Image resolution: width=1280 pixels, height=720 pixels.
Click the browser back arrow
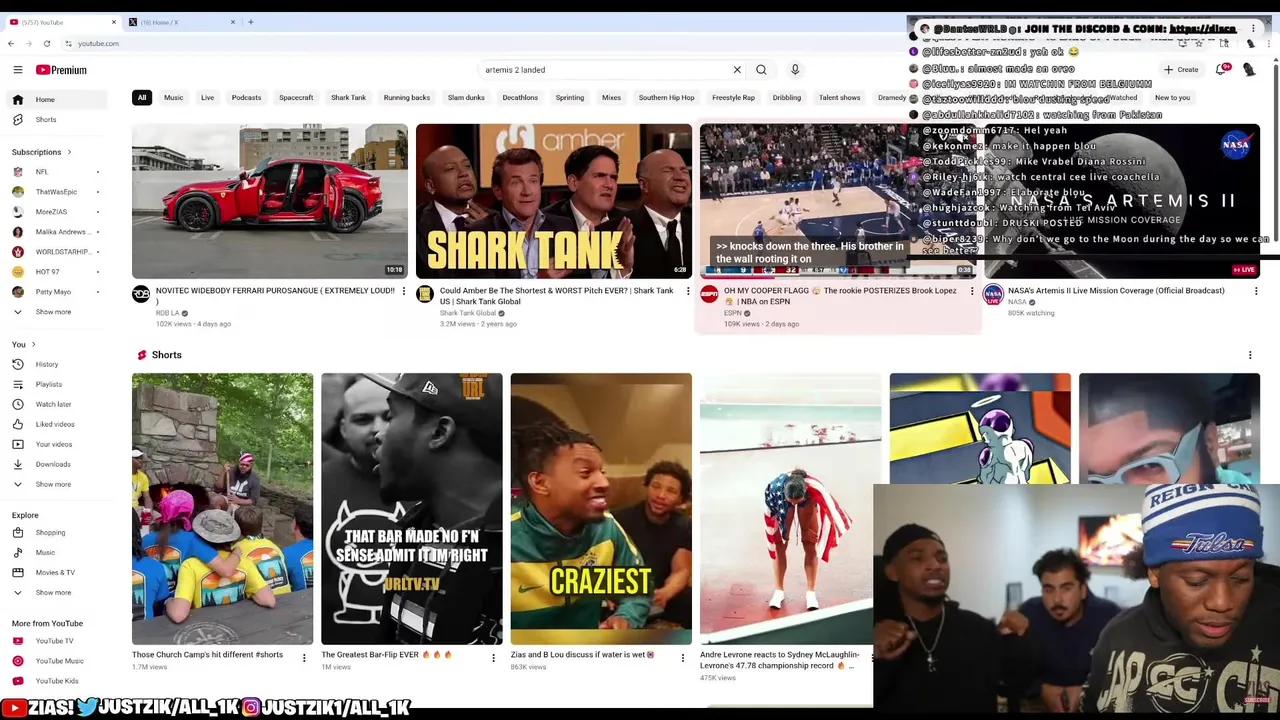click(11, 43)
